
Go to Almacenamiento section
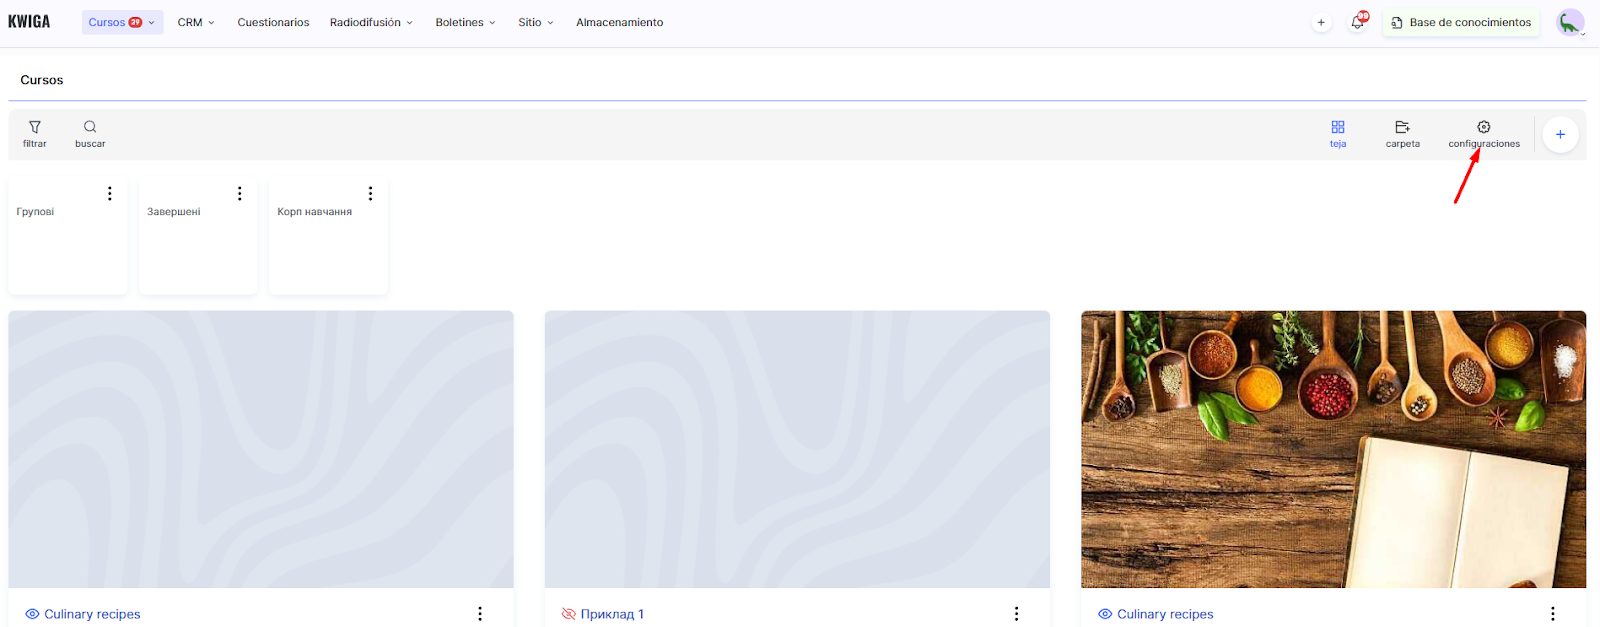pos(619,22)
